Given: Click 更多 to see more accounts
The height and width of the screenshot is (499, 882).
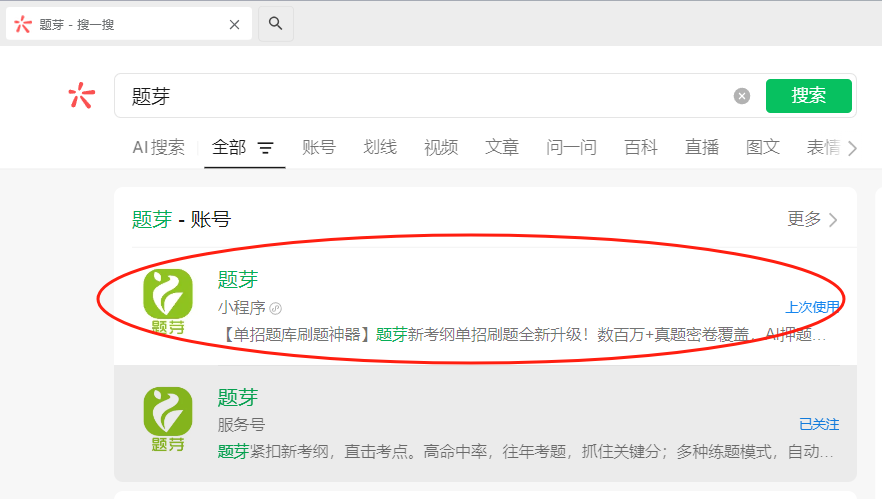Looking at the screenshot, I should [x=812, y=219].
